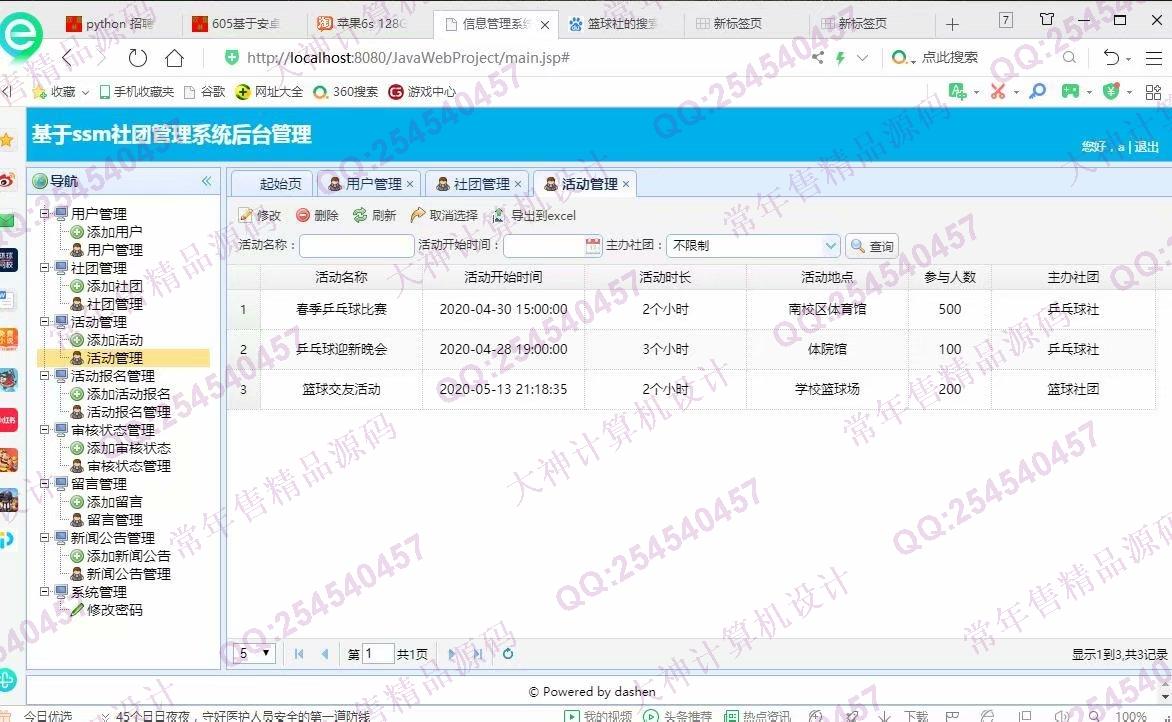
Task: Open the browser hamburger menu
Action: (1154, 58)
